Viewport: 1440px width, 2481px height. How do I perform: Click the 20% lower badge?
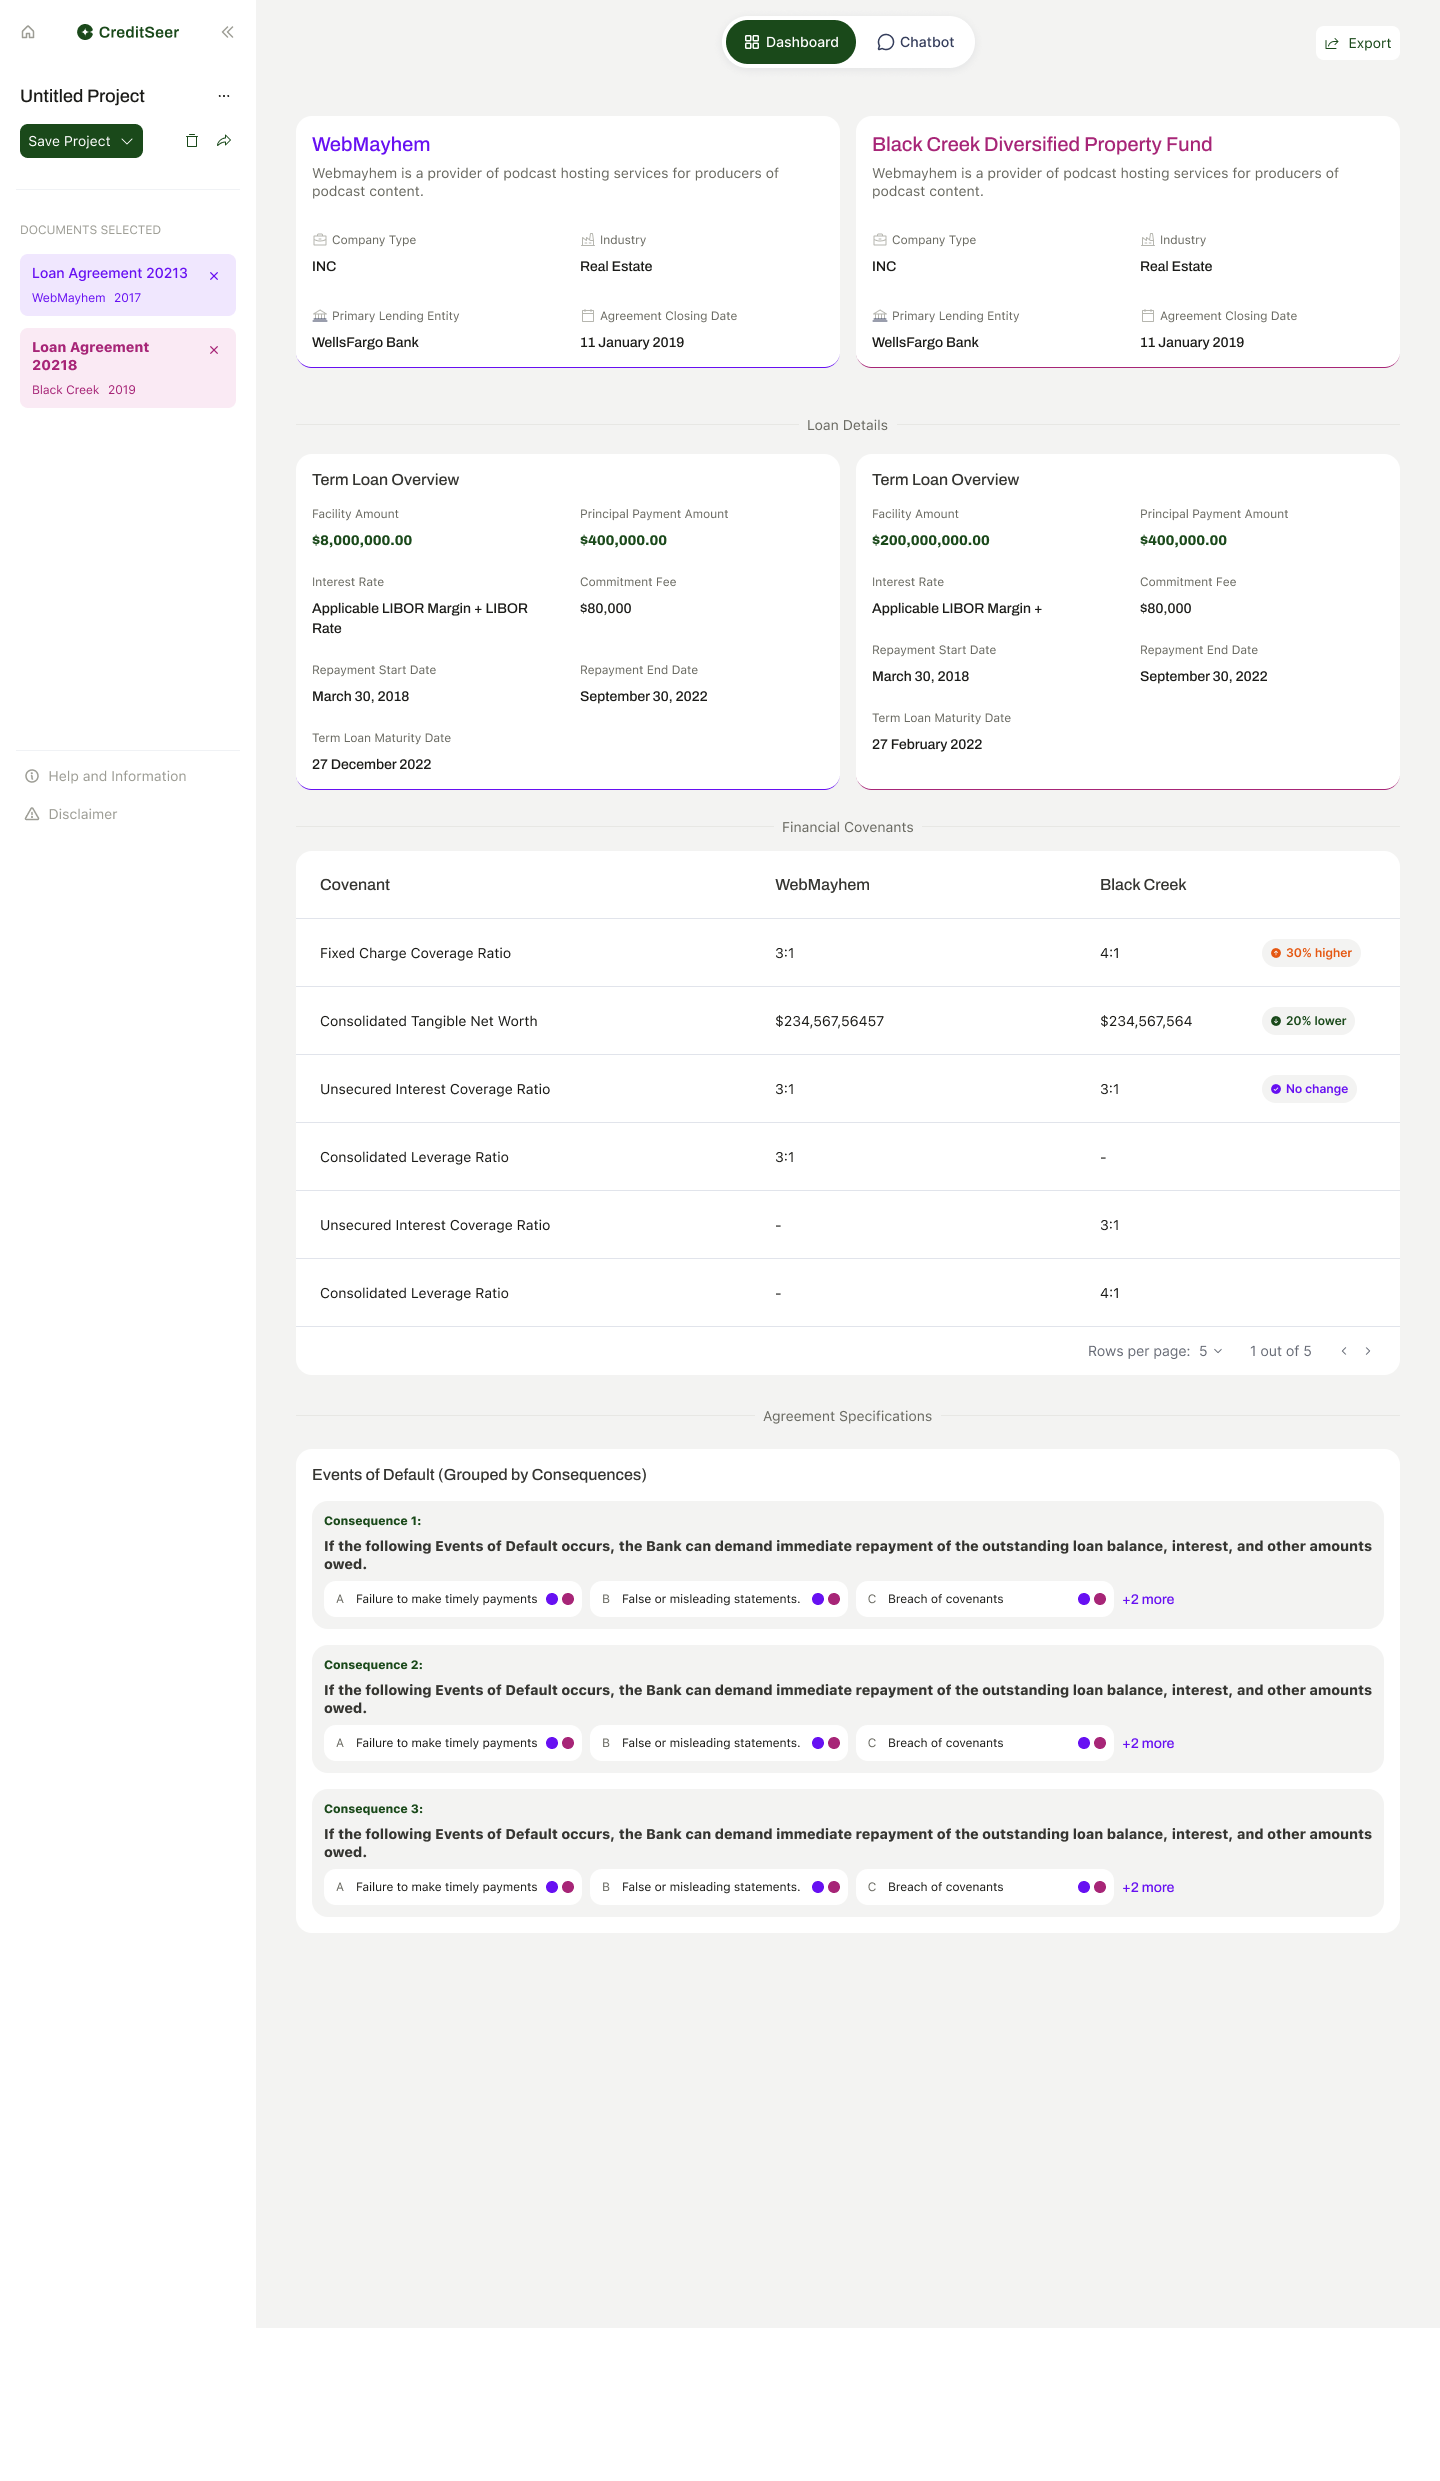click(x=1308, y=1021)
